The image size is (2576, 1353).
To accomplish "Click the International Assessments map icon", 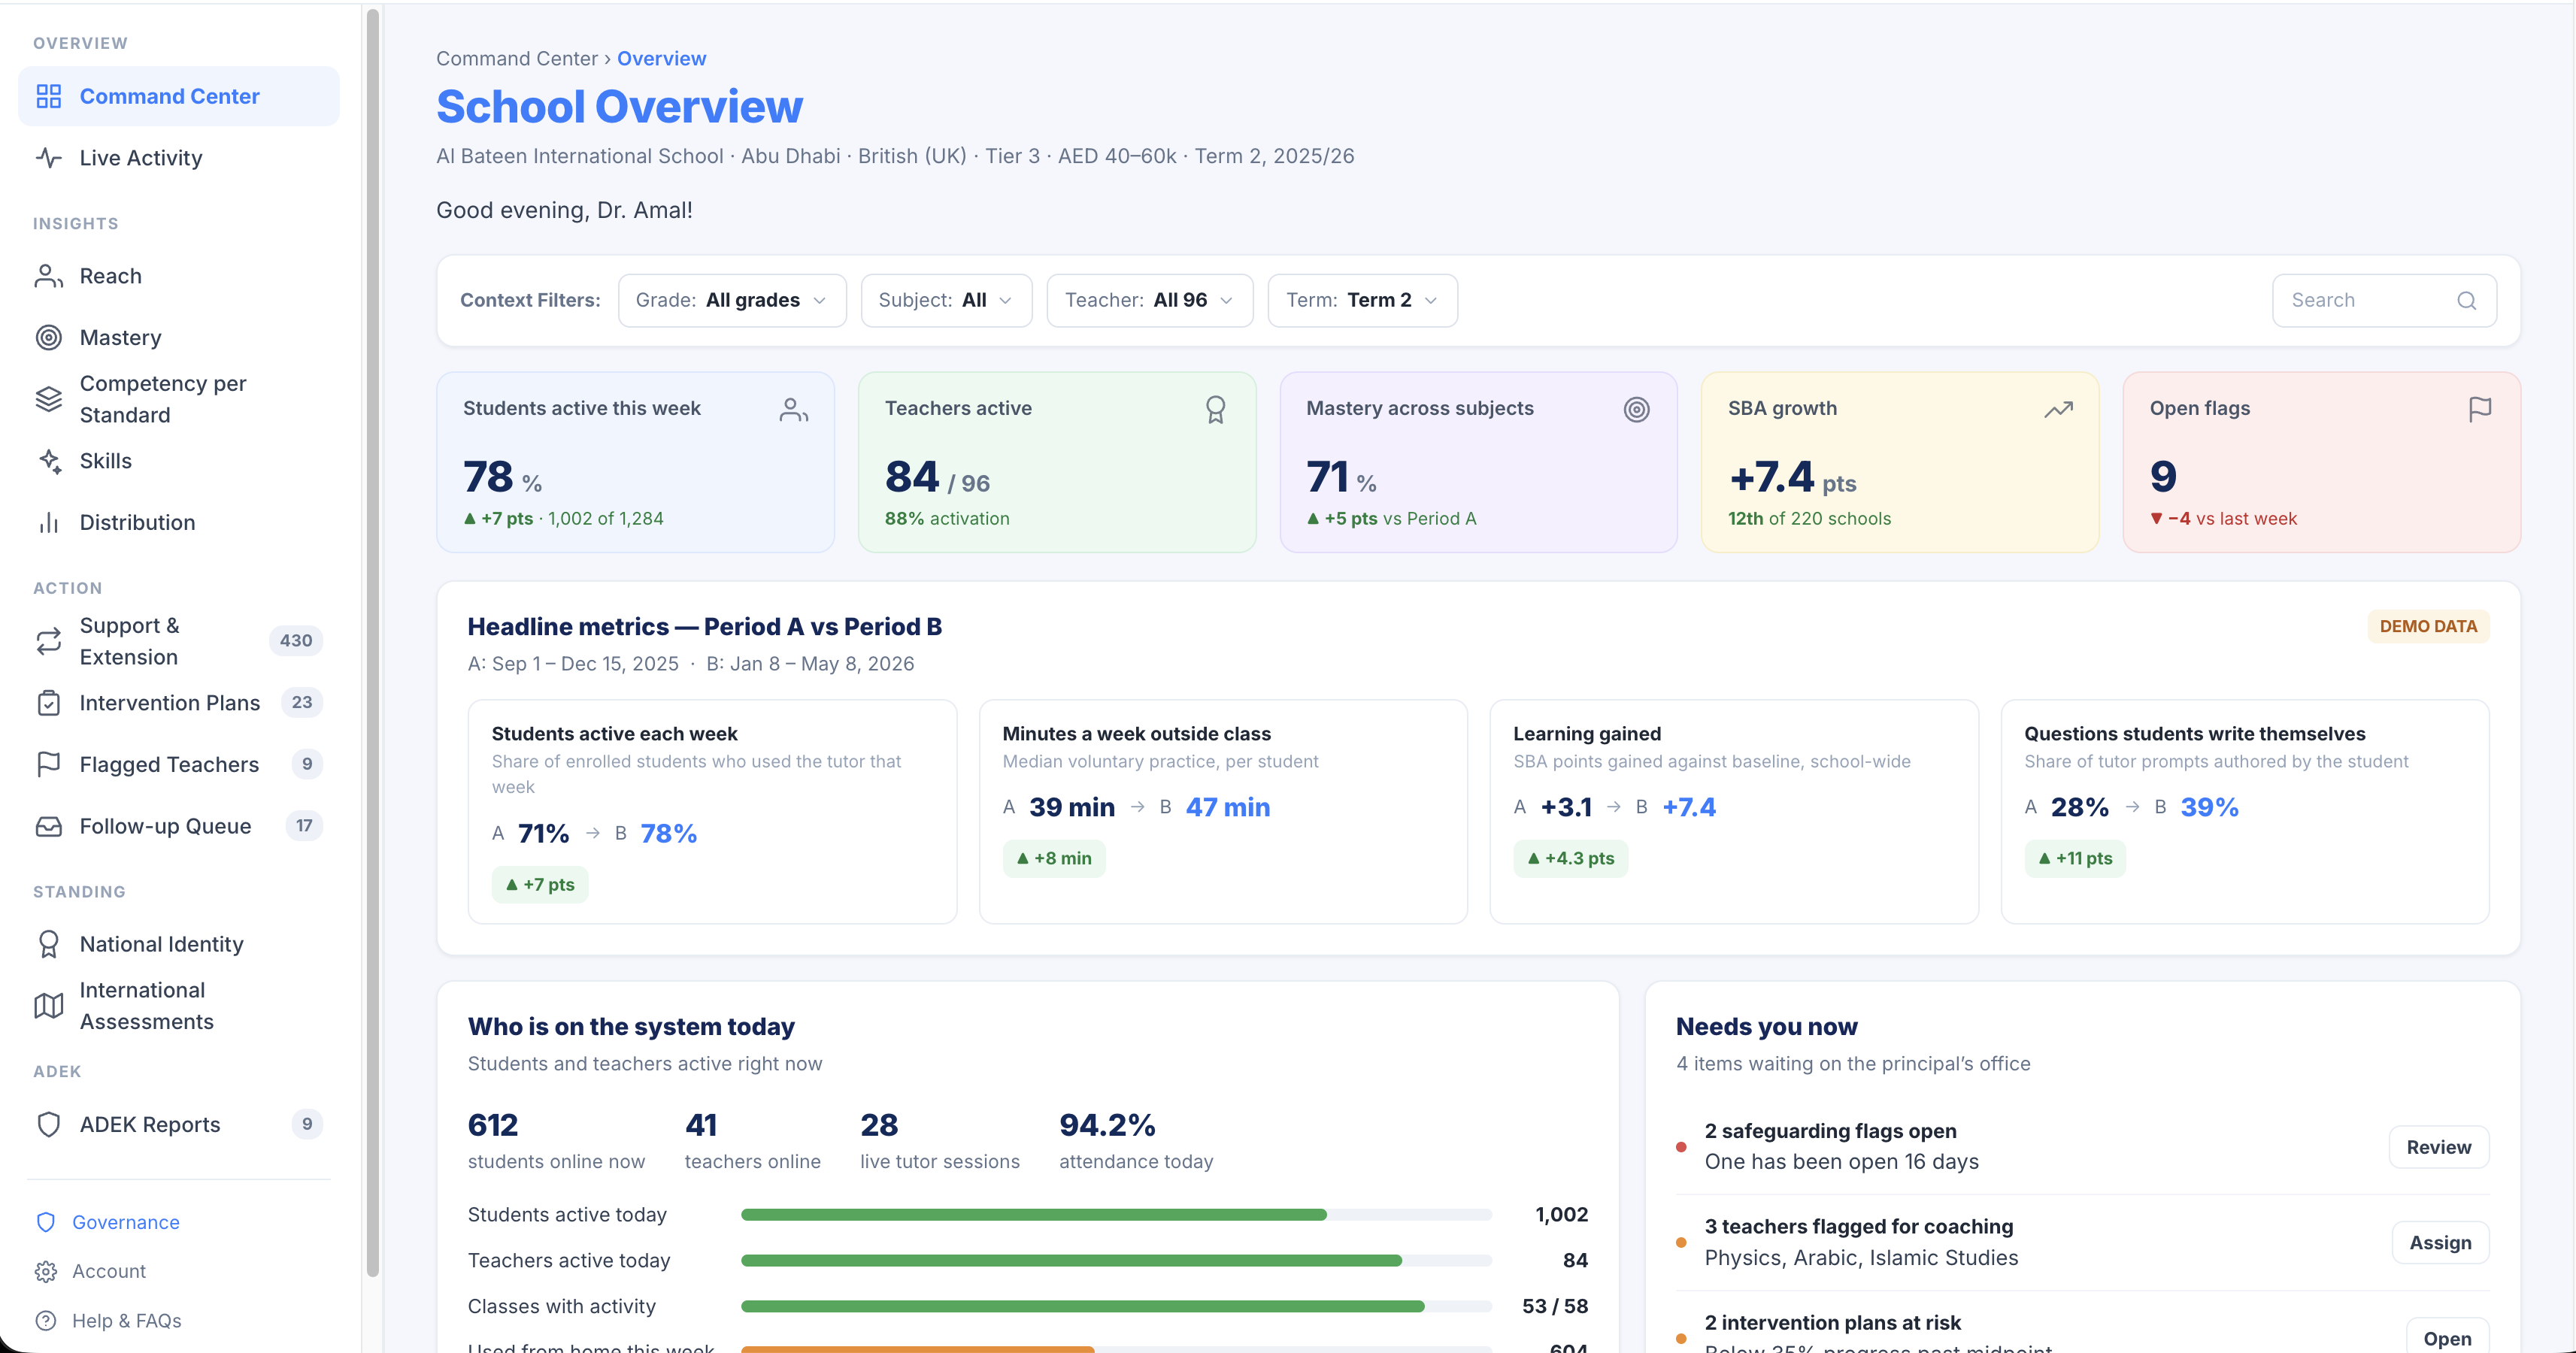I will coord(48,1005).
